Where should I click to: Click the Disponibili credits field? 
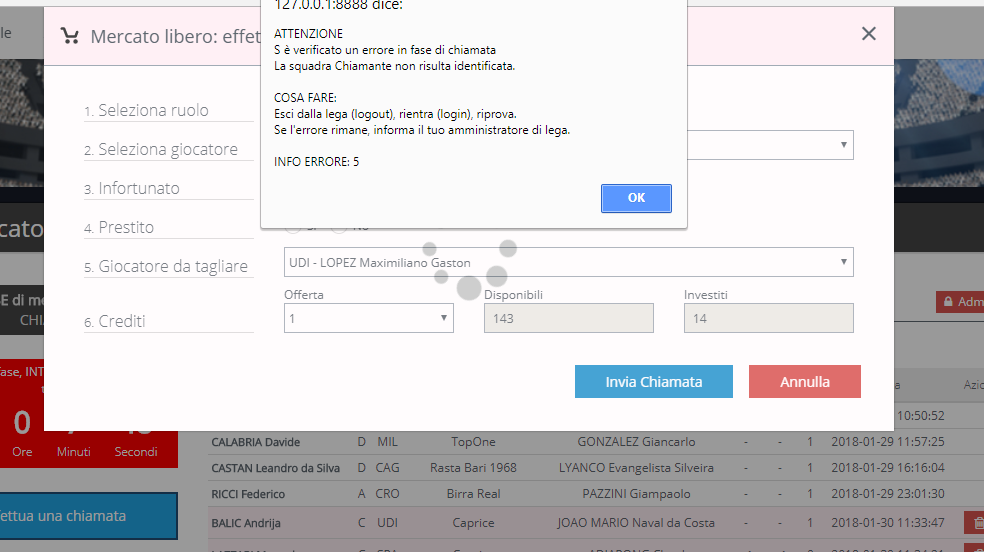point(568,318)
